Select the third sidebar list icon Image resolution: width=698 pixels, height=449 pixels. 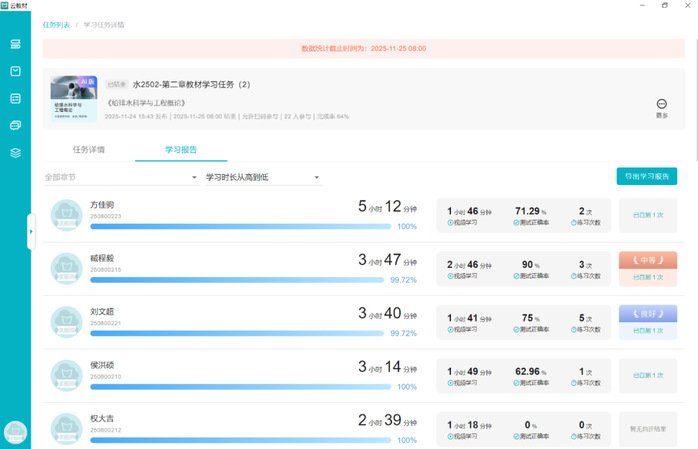(15, 98)
